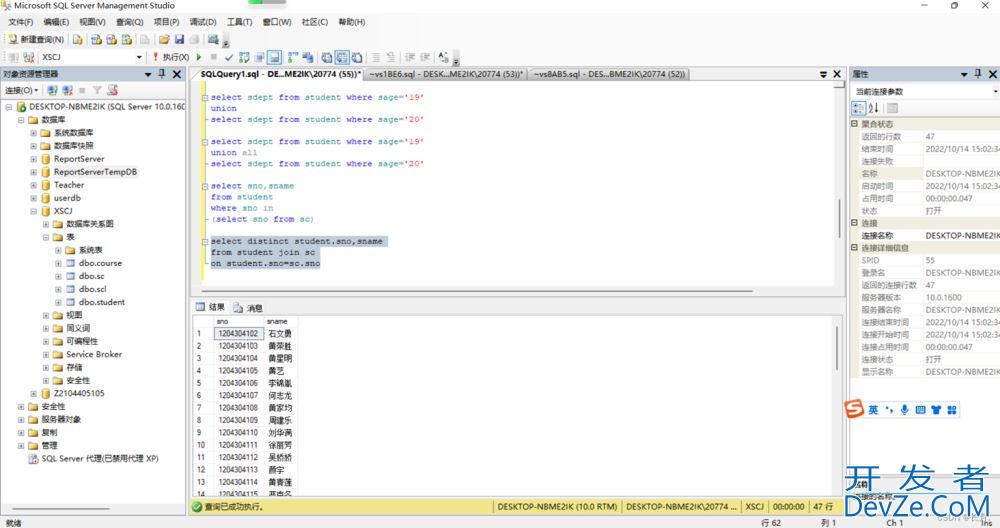Click the change connection icon beside database dropdown

(x=29, y=57)
